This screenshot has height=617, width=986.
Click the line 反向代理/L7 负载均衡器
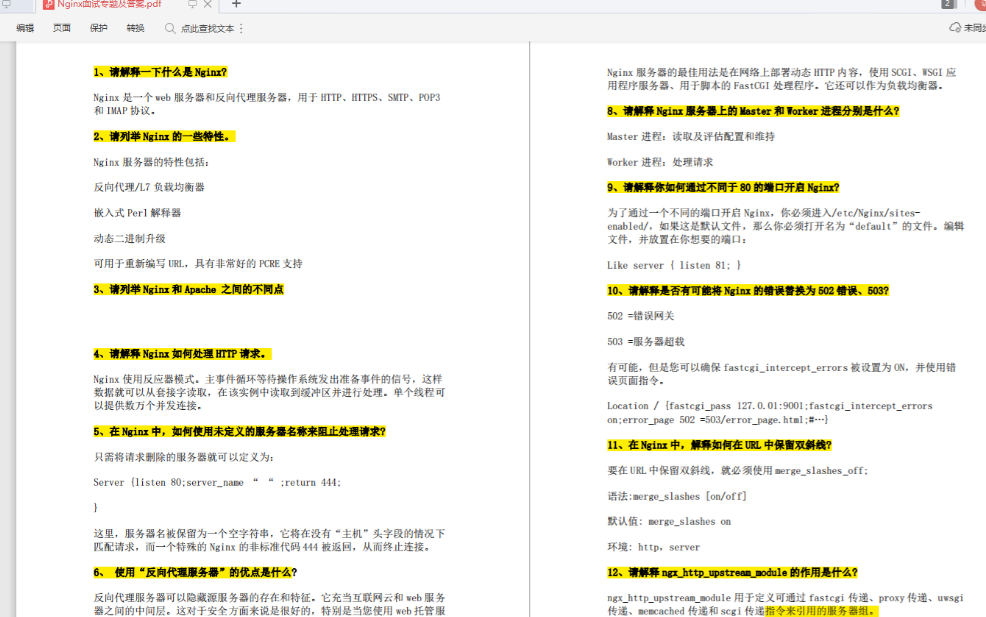click(149, 187)
